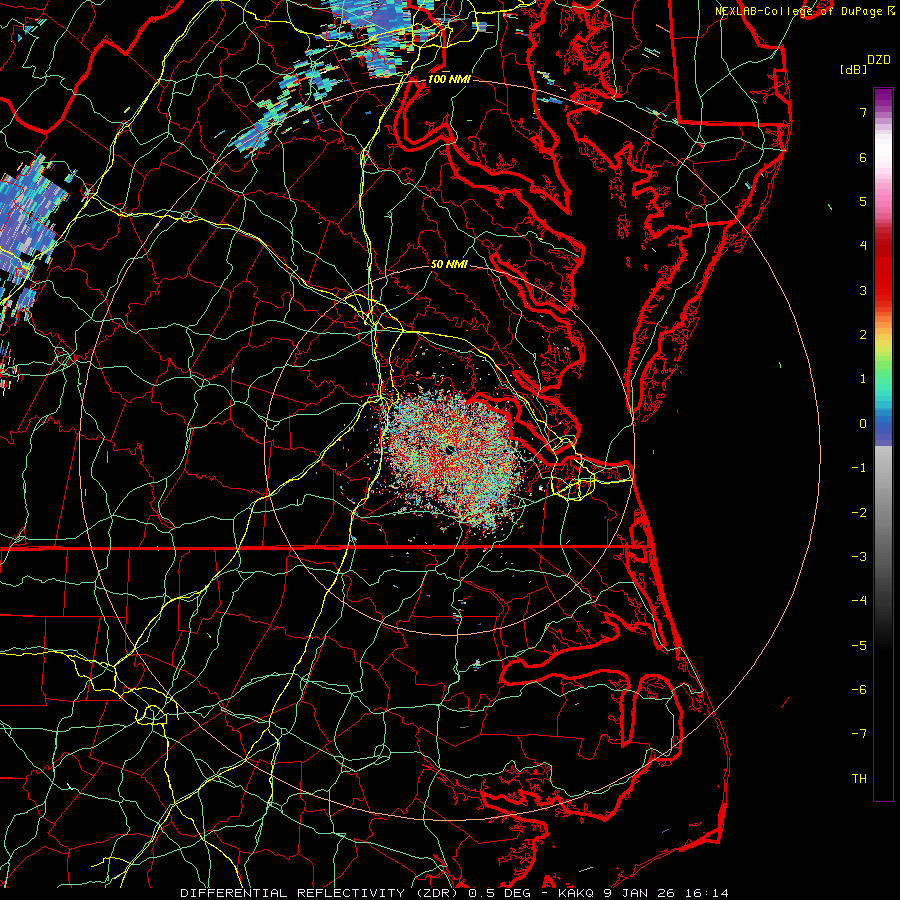This screenshot has width=900, height=900.
Task: Click the -6 value on color scale
Action: pos(859,690)
